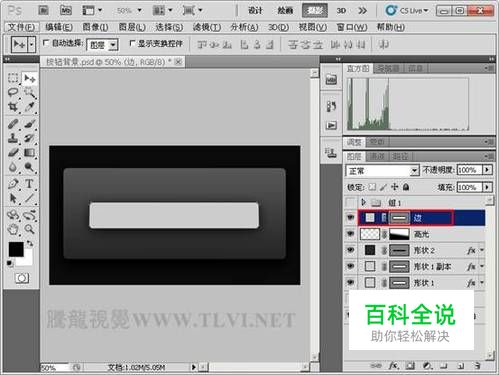Open the 文件(F) menu
The height and width of the screenshot is (375, 499).
[x=21, y=27]
